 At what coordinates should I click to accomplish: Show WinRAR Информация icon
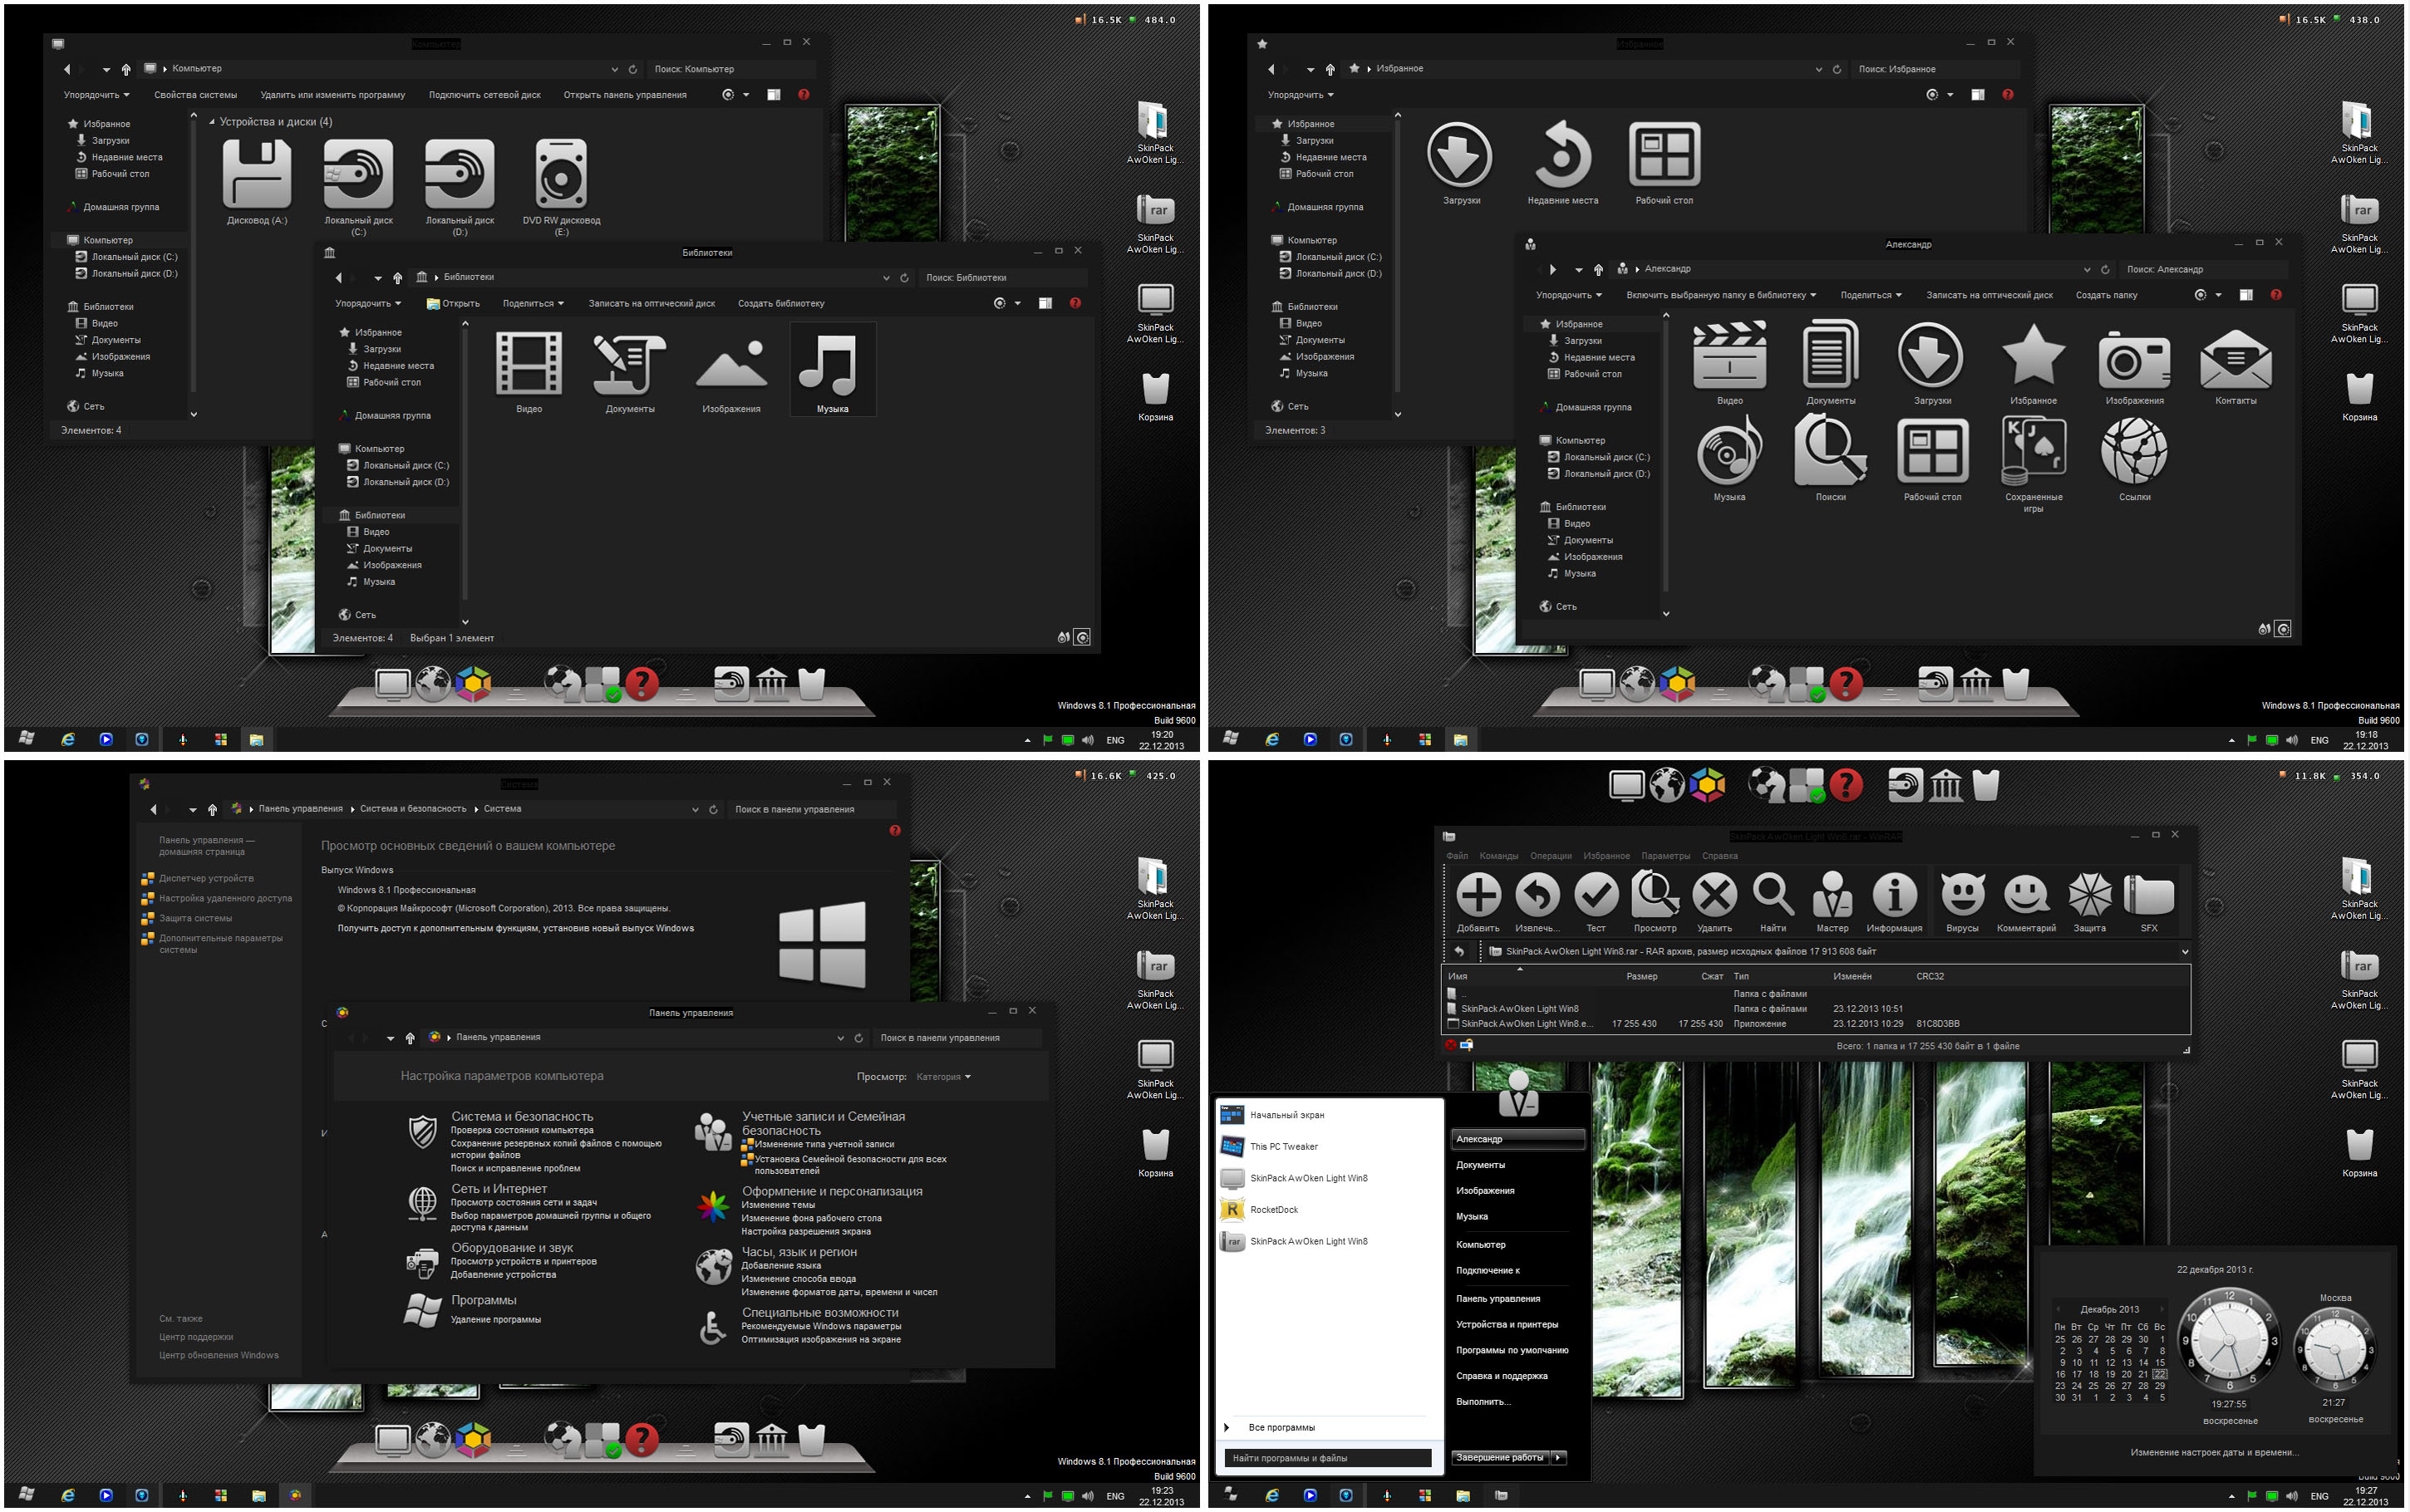[1894, 902]
